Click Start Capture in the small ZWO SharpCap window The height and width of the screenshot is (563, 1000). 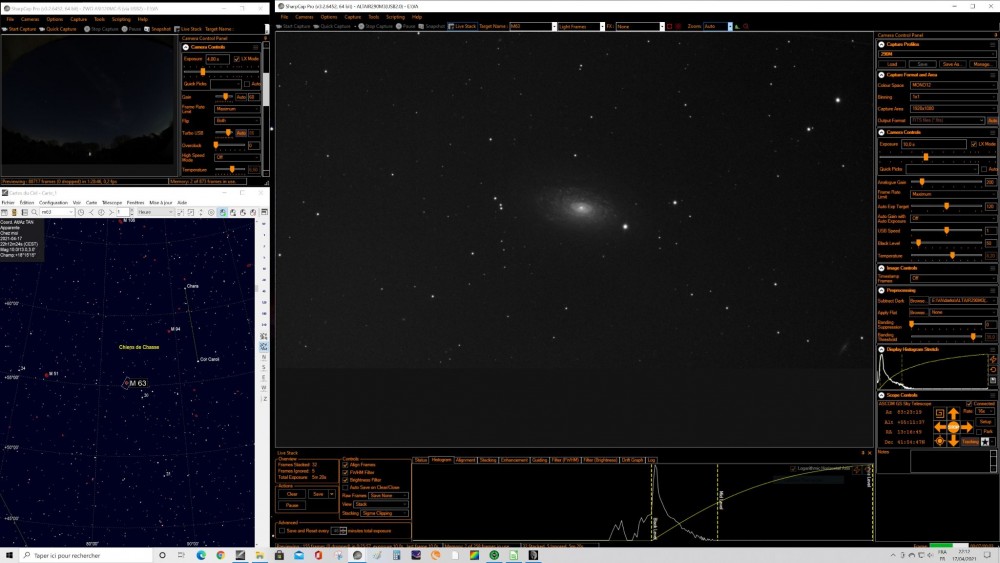coord(19,29)
